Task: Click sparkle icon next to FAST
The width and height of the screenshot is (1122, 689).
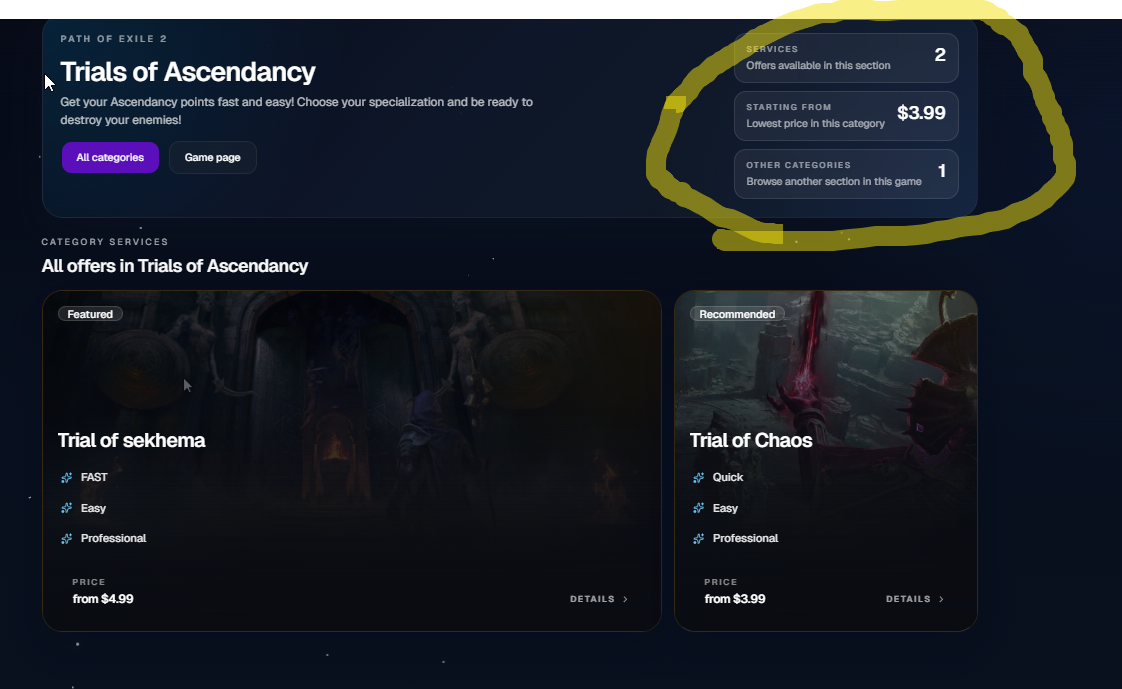Action: [x=67, y=477]
